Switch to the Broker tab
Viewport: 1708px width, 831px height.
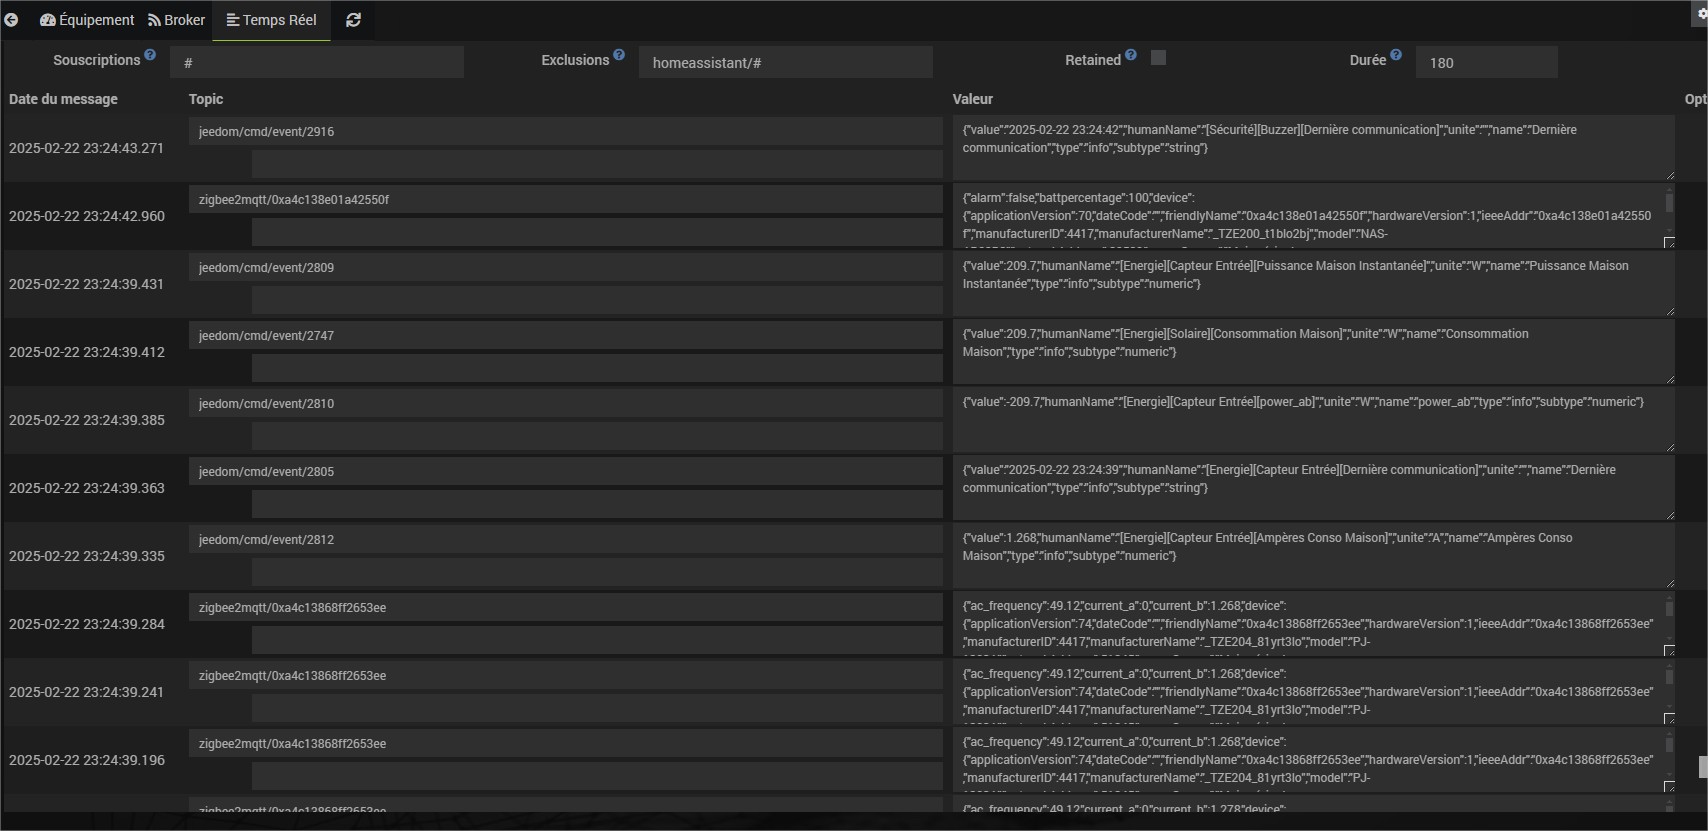(176, 20)
